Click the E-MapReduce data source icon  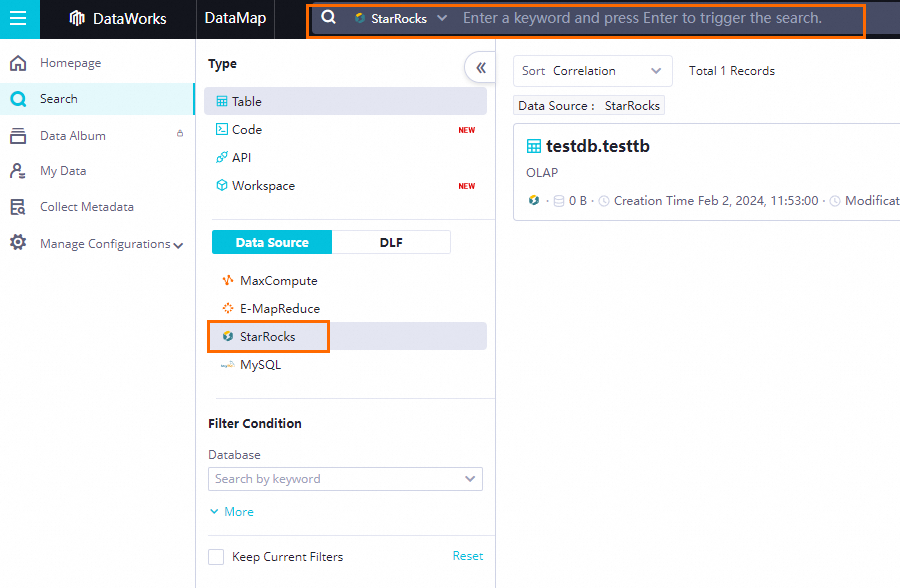click(228, 308)
